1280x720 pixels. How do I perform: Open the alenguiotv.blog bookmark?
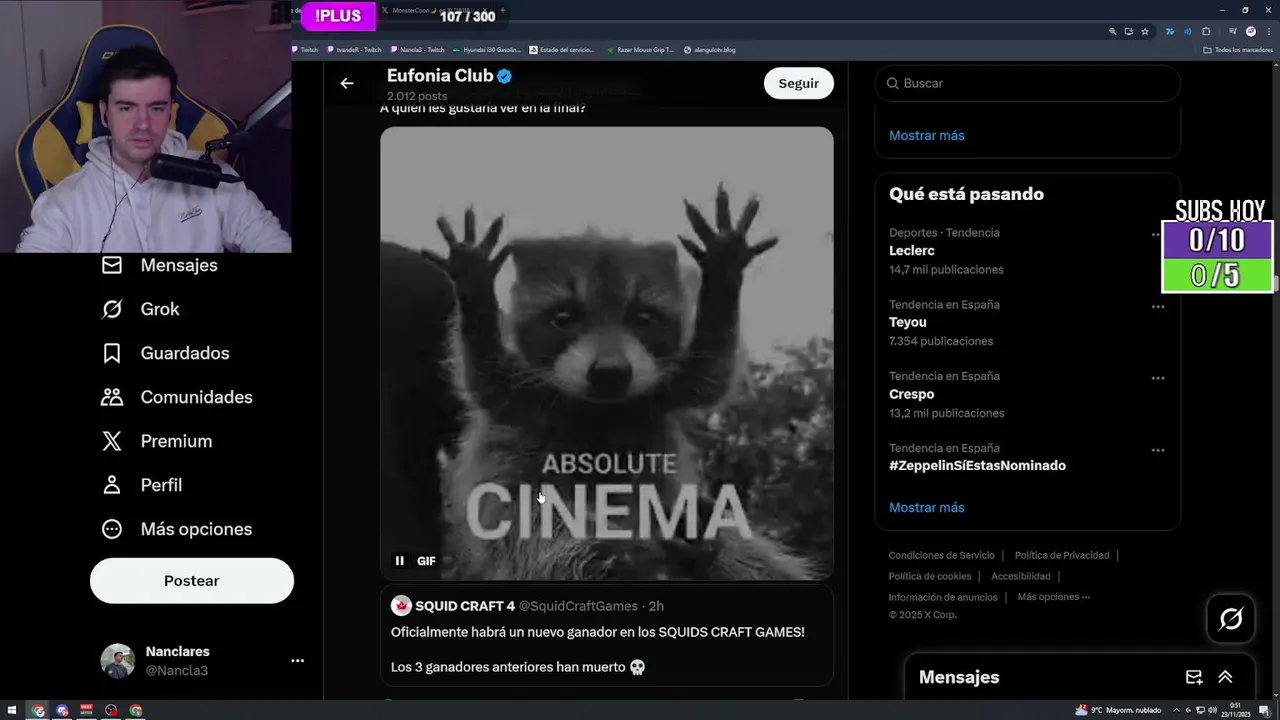tap(710, 49)
